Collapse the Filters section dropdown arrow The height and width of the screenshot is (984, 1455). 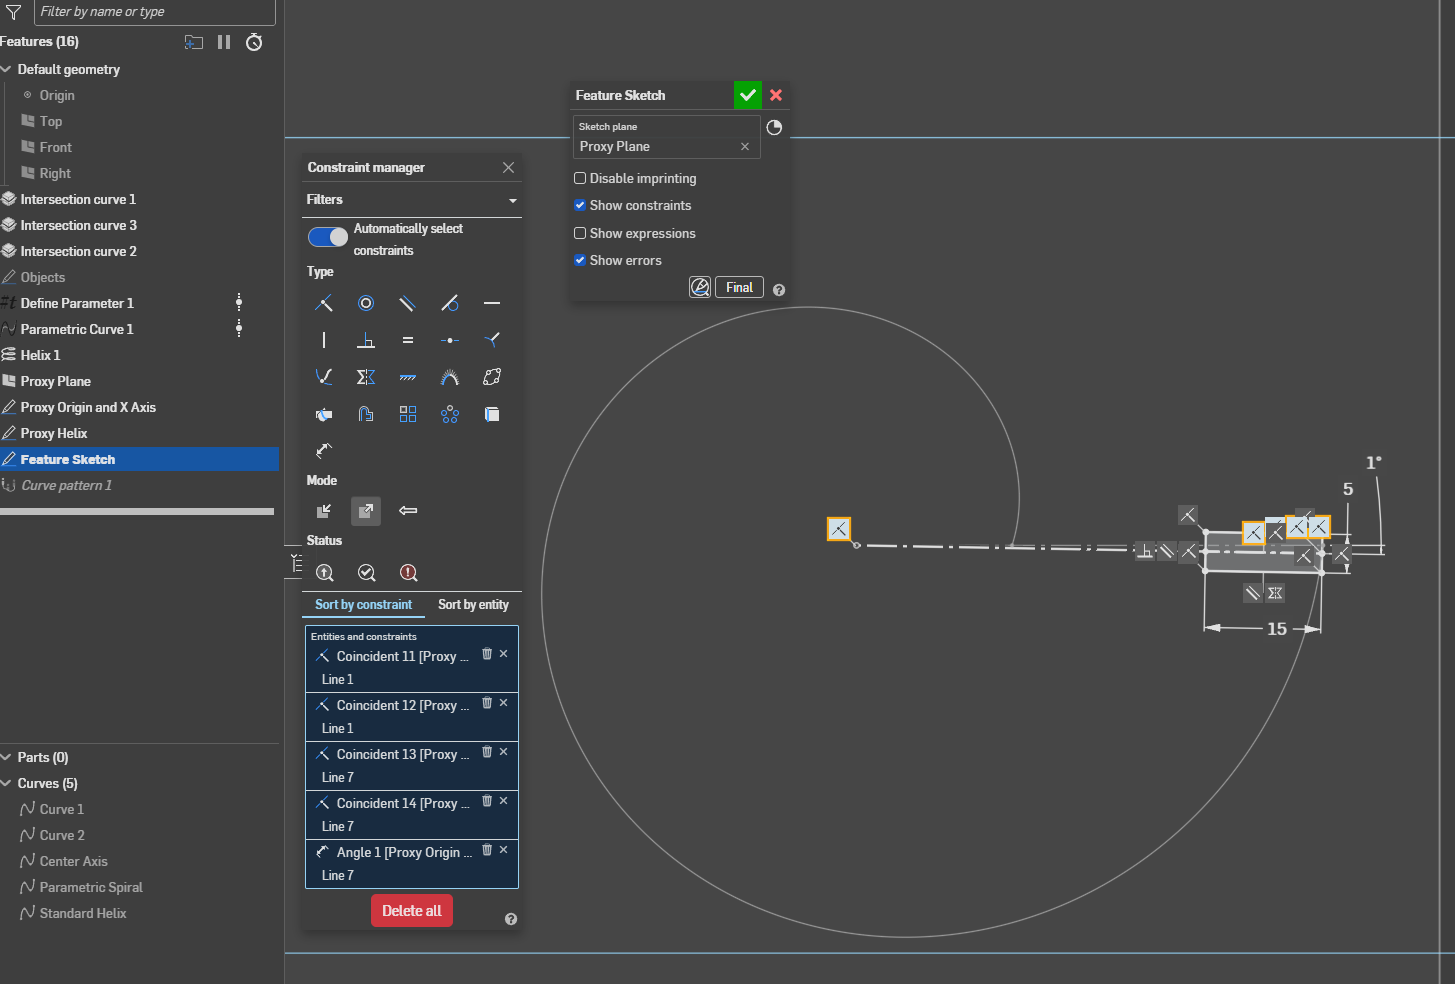[x=513, y=201]
